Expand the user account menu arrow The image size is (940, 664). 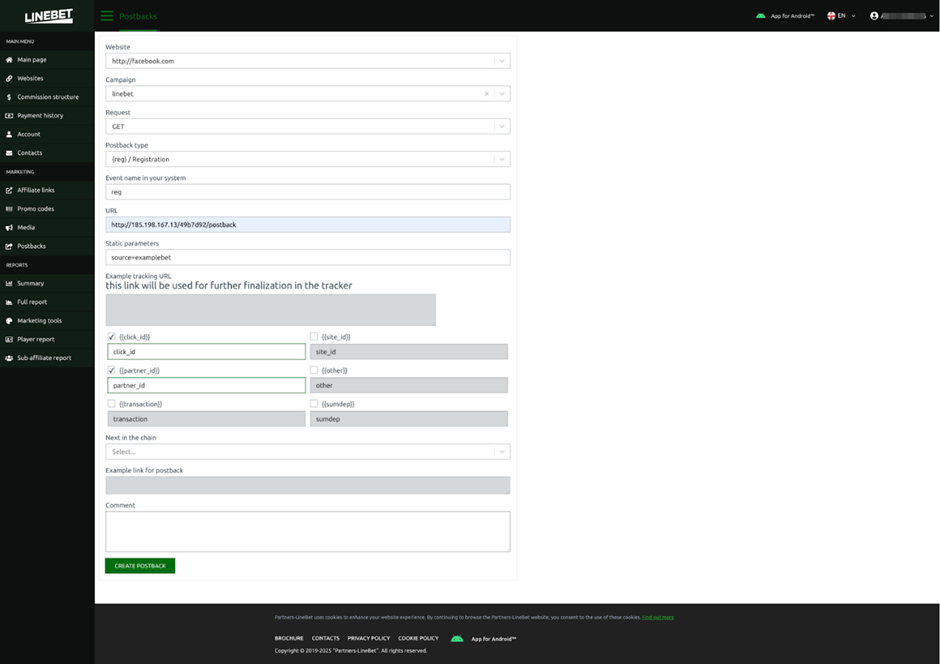tap(932, 16)
